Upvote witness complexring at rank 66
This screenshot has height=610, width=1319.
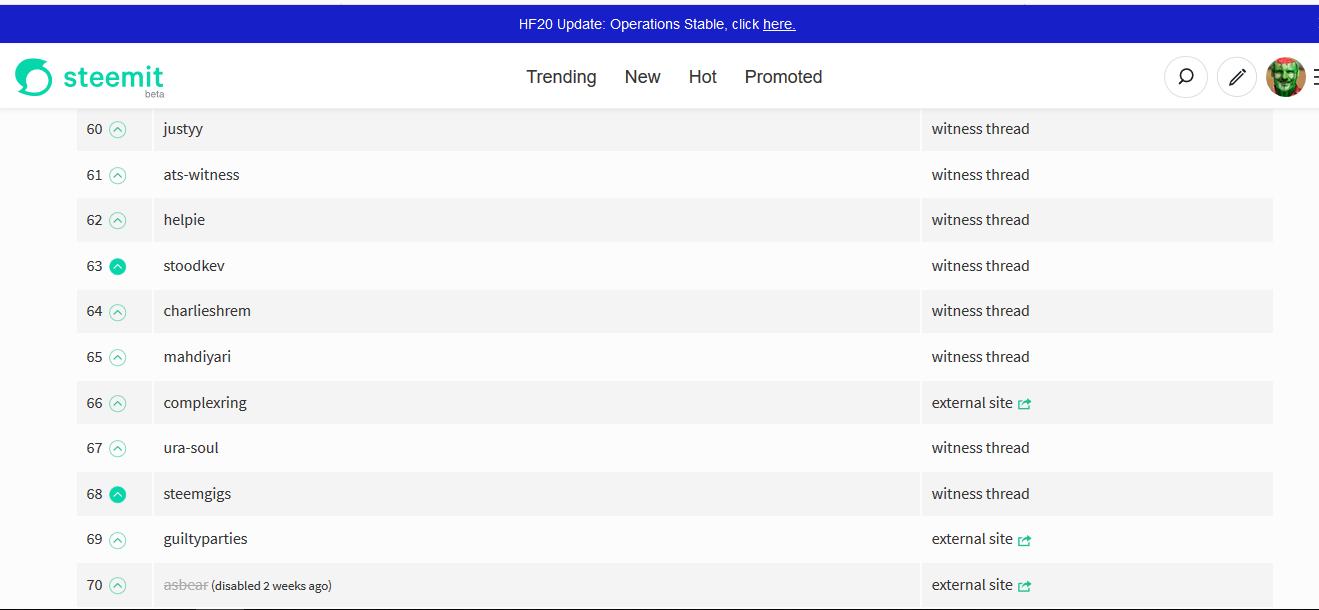click(118, 403)
